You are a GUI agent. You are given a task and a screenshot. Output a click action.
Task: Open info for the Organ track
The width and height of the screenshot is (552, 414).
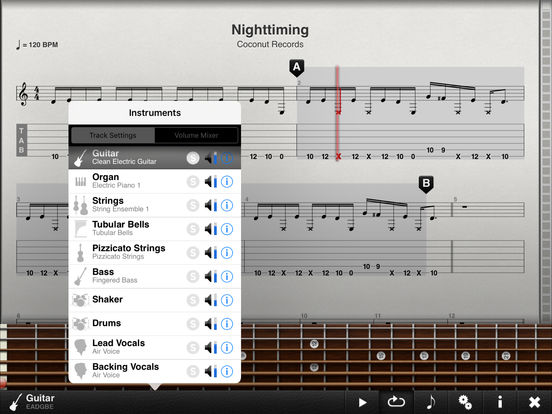[227, 182]
